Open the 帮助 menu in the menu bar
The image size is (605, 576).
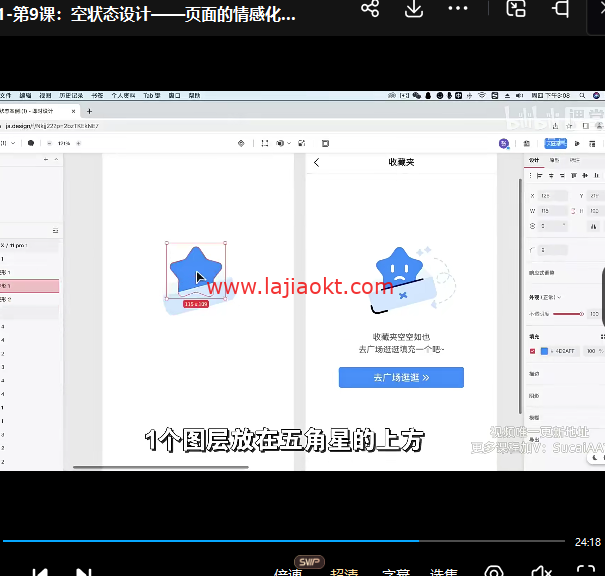tap(194, 95)
